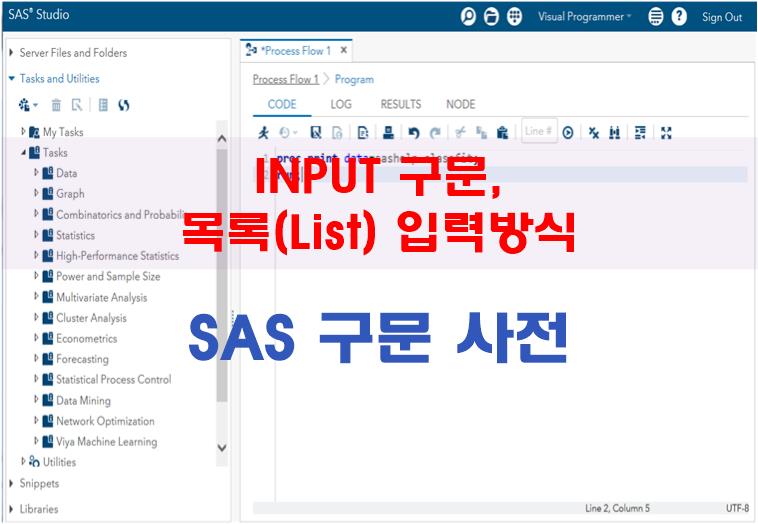Click the Line # input field
The height and width of the screenshot is (524, 758).
(x=539, y=131)
